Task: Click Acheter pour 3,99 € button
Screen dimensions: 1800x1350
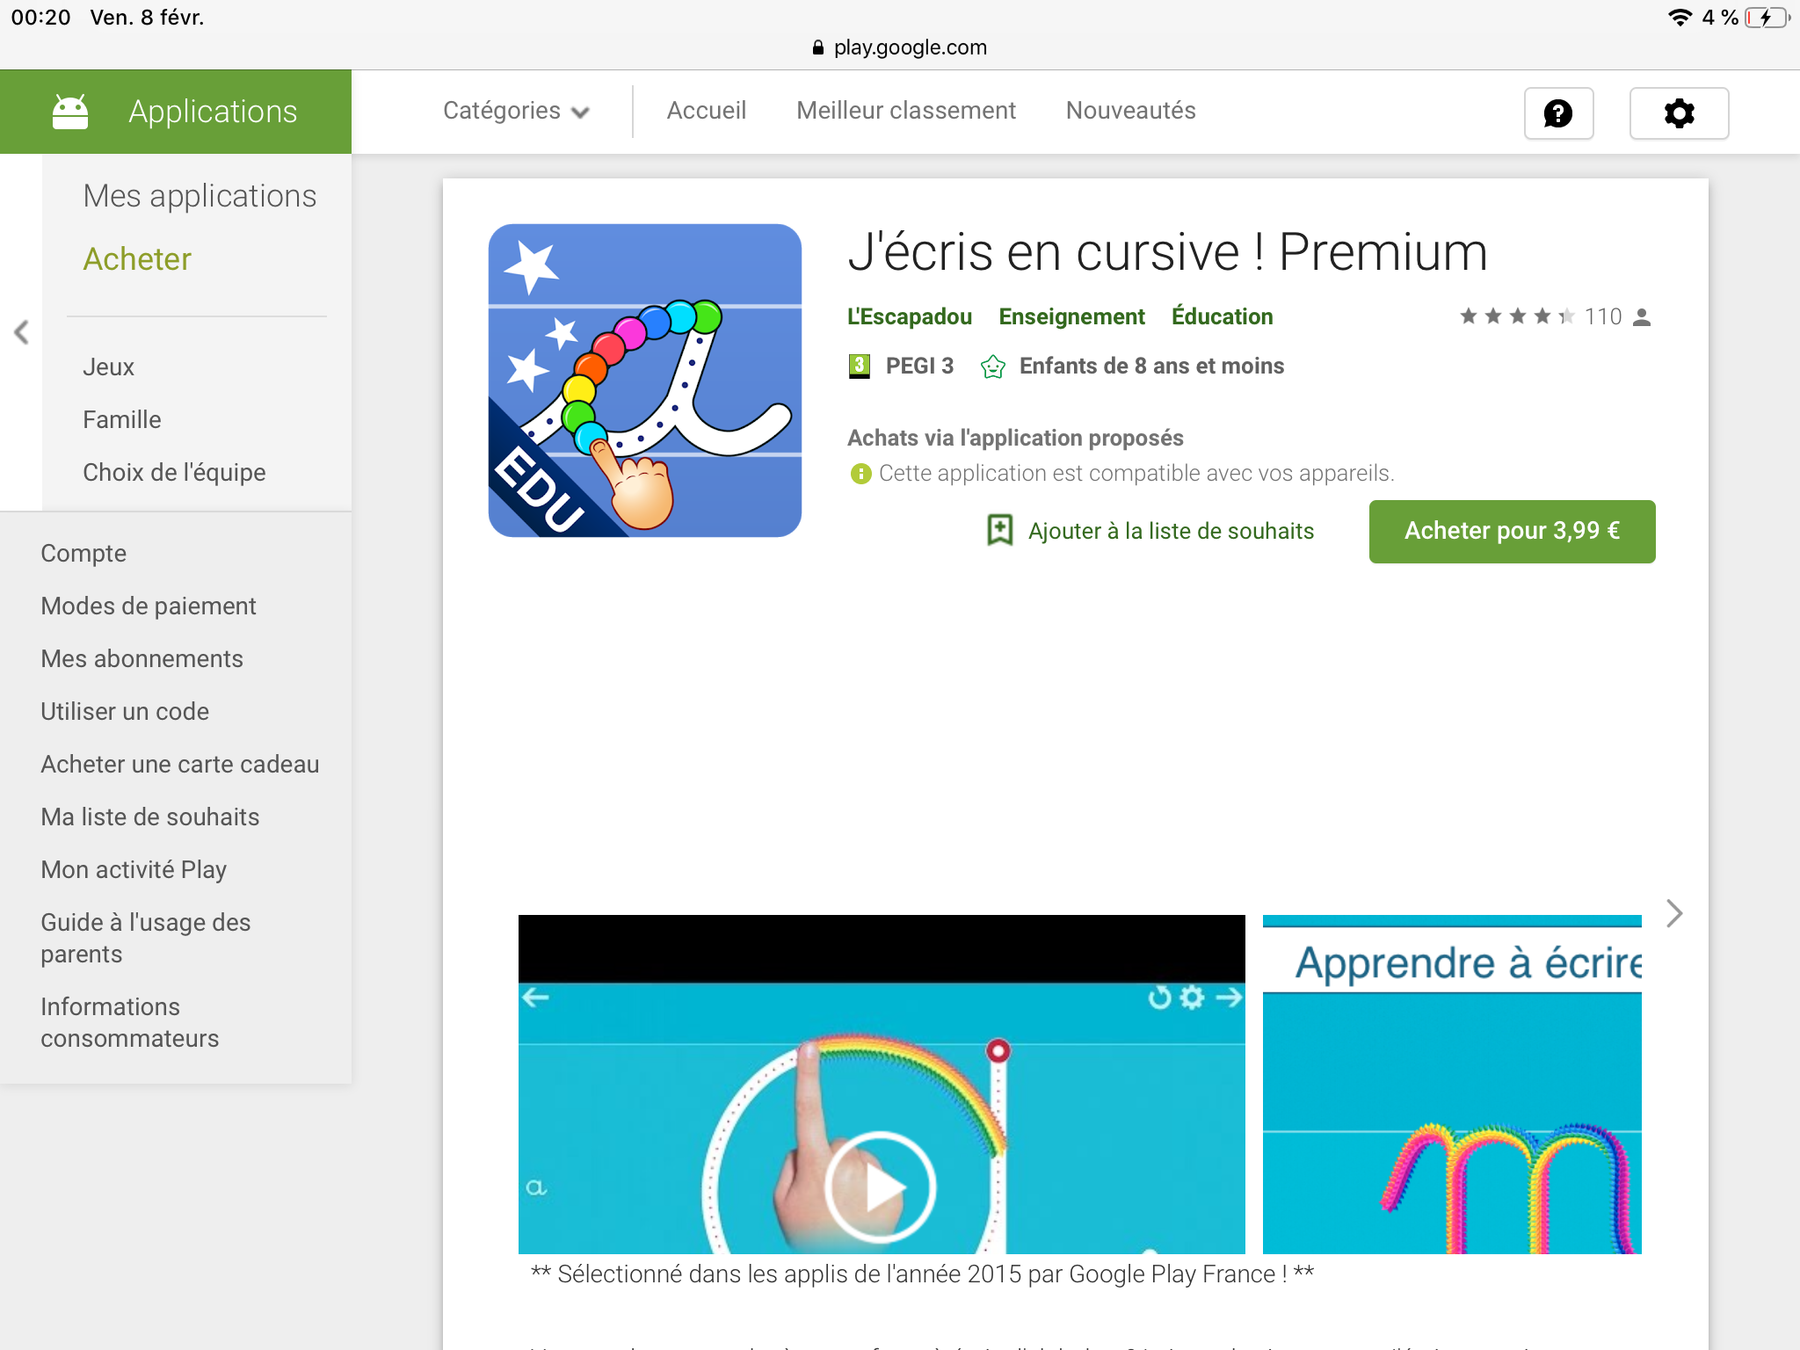Action: click(1512, 531)
